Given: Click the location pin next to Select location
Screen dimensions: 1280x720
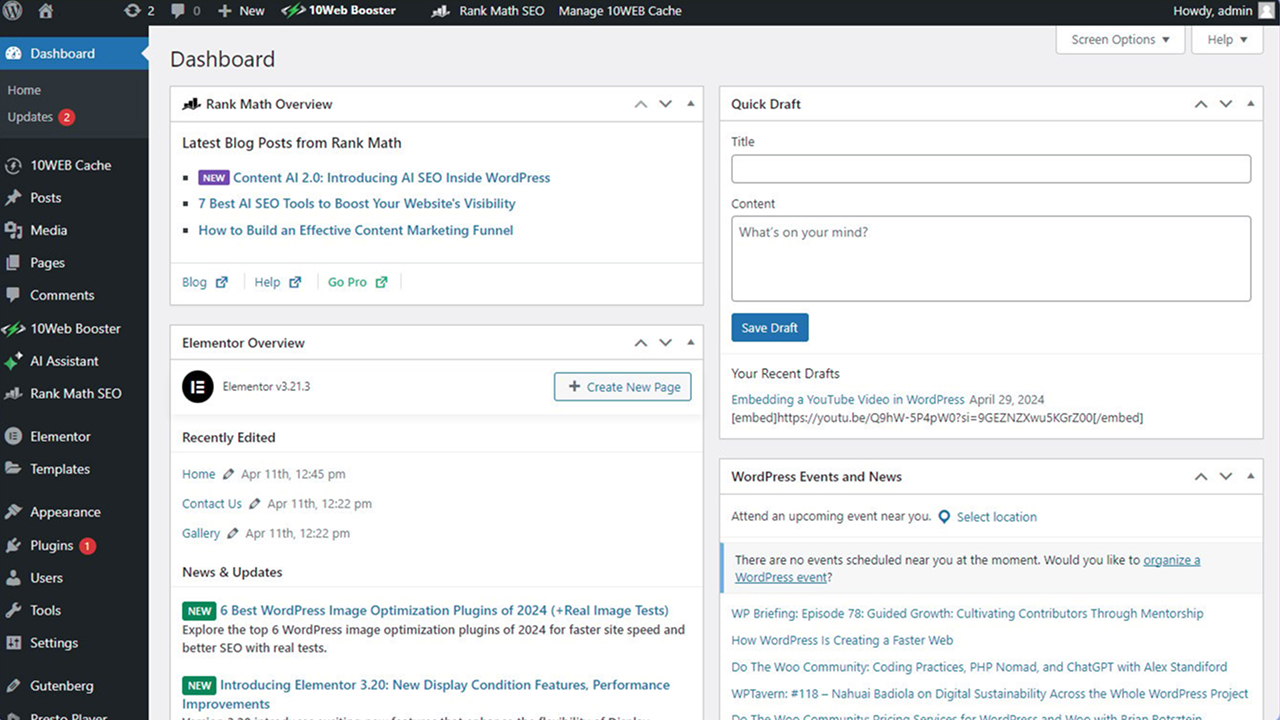Looking at the screenshot, I should (x=944, y=517).
